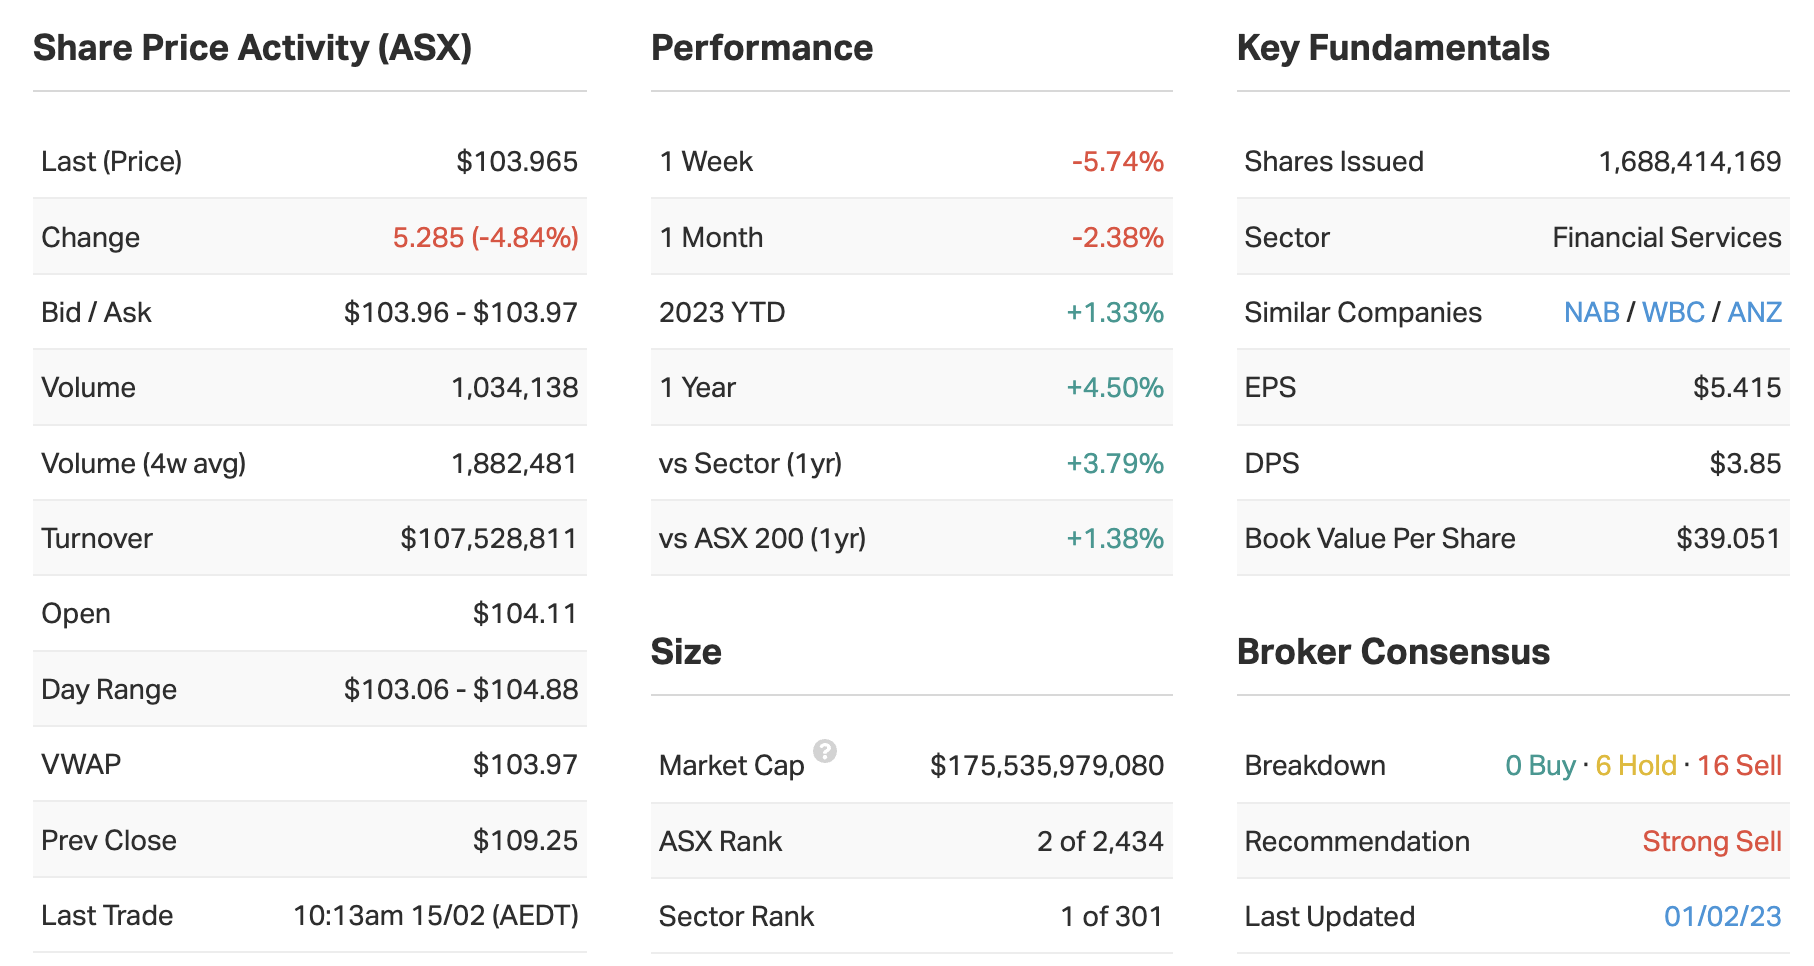Click the Share Price Activity (ASX) heading
1814x966 pixels.
pyautogui.click(x=252, y=48)
